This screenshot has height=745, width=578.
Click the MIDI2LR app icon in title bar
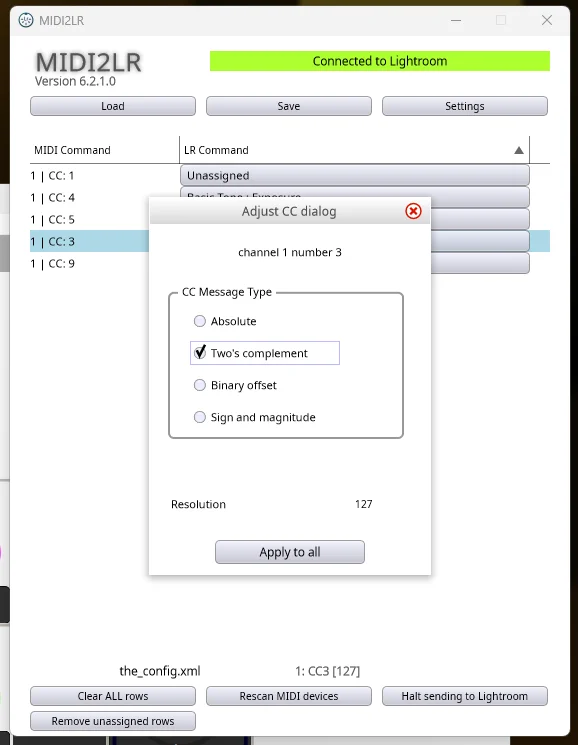[x=26, y=20]
